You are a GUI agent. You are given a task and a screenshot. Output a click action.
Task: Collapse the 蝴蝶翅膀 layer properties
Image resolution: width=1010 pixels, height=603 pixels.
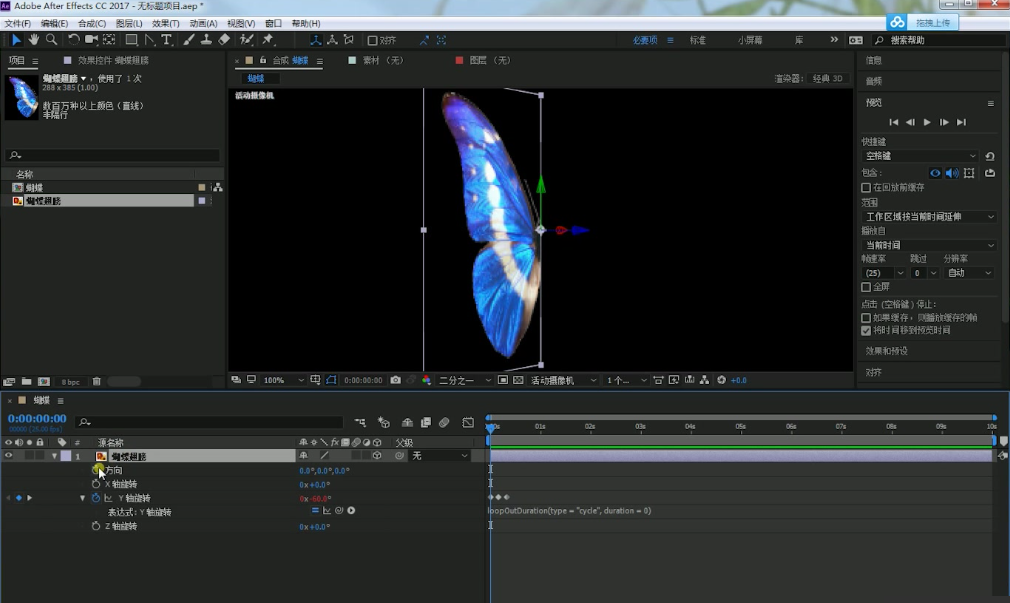coord(55,456)
